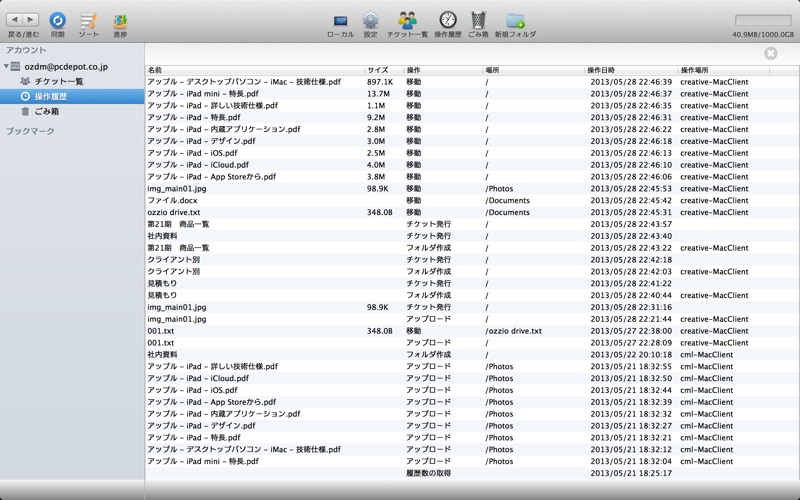
Task: Click timestamp 2013/05/28 22:46:06
Action: (x=631, y=177)
